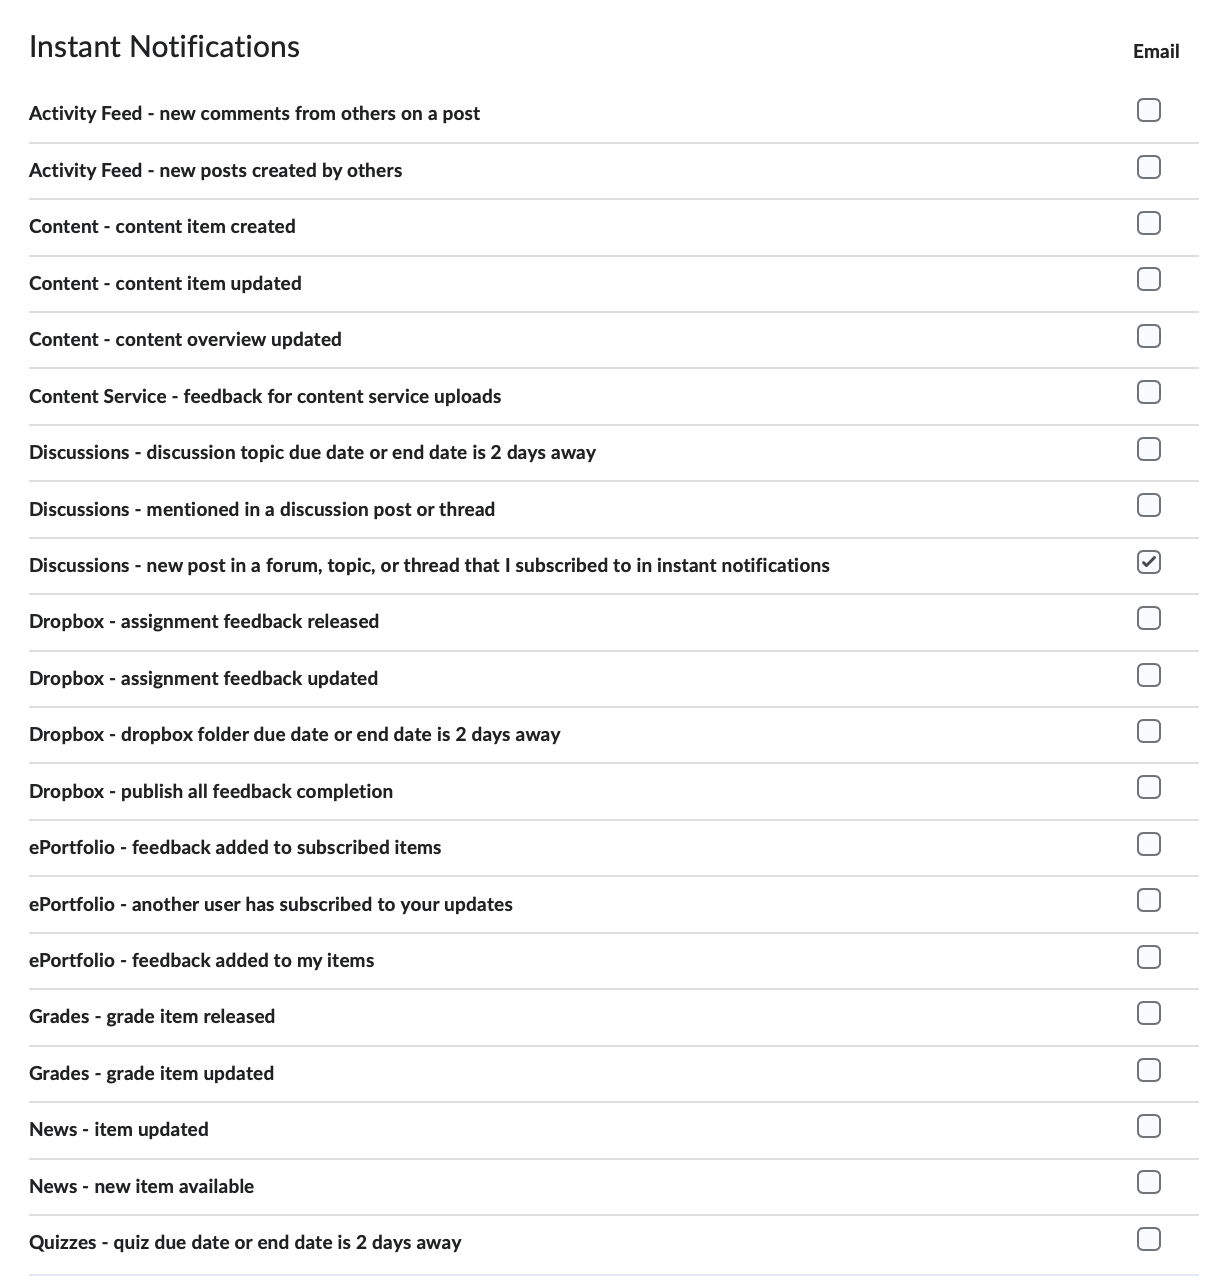Enable content overview updated email notification
The image size is (1222, 1286).
1148,336
